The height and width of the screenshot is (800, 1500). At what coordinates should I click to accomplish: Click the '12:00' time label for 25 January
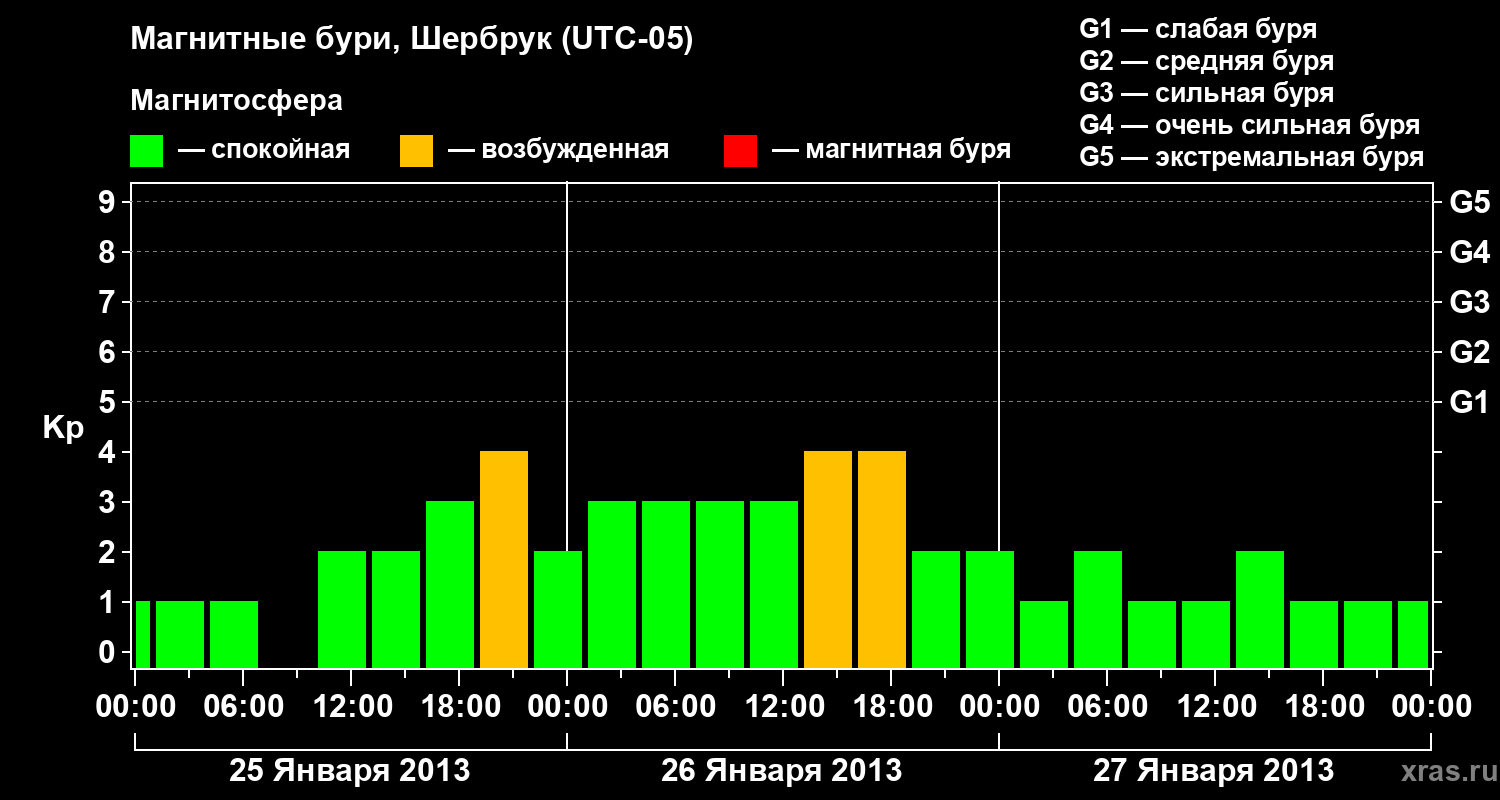[351, 706]
